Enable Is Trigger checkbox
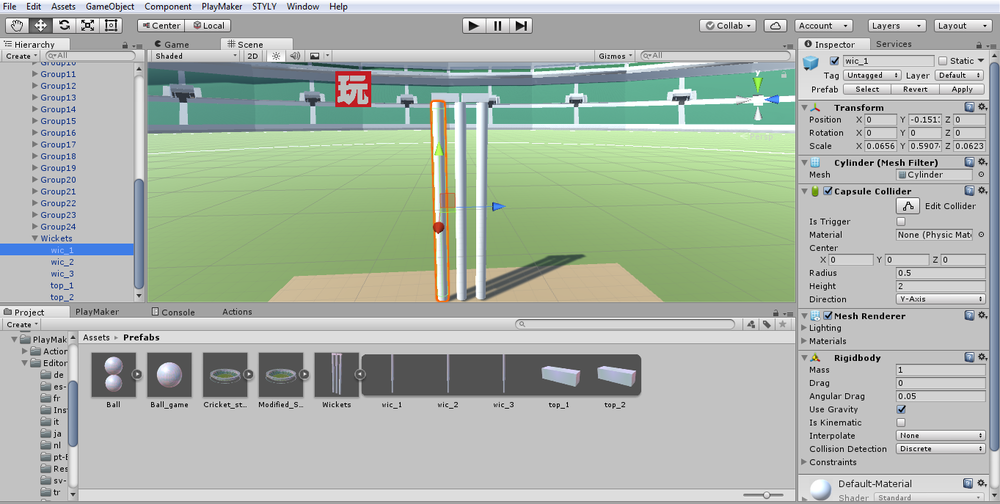Viewport: 1000px width, 504px height. point(901,221)
